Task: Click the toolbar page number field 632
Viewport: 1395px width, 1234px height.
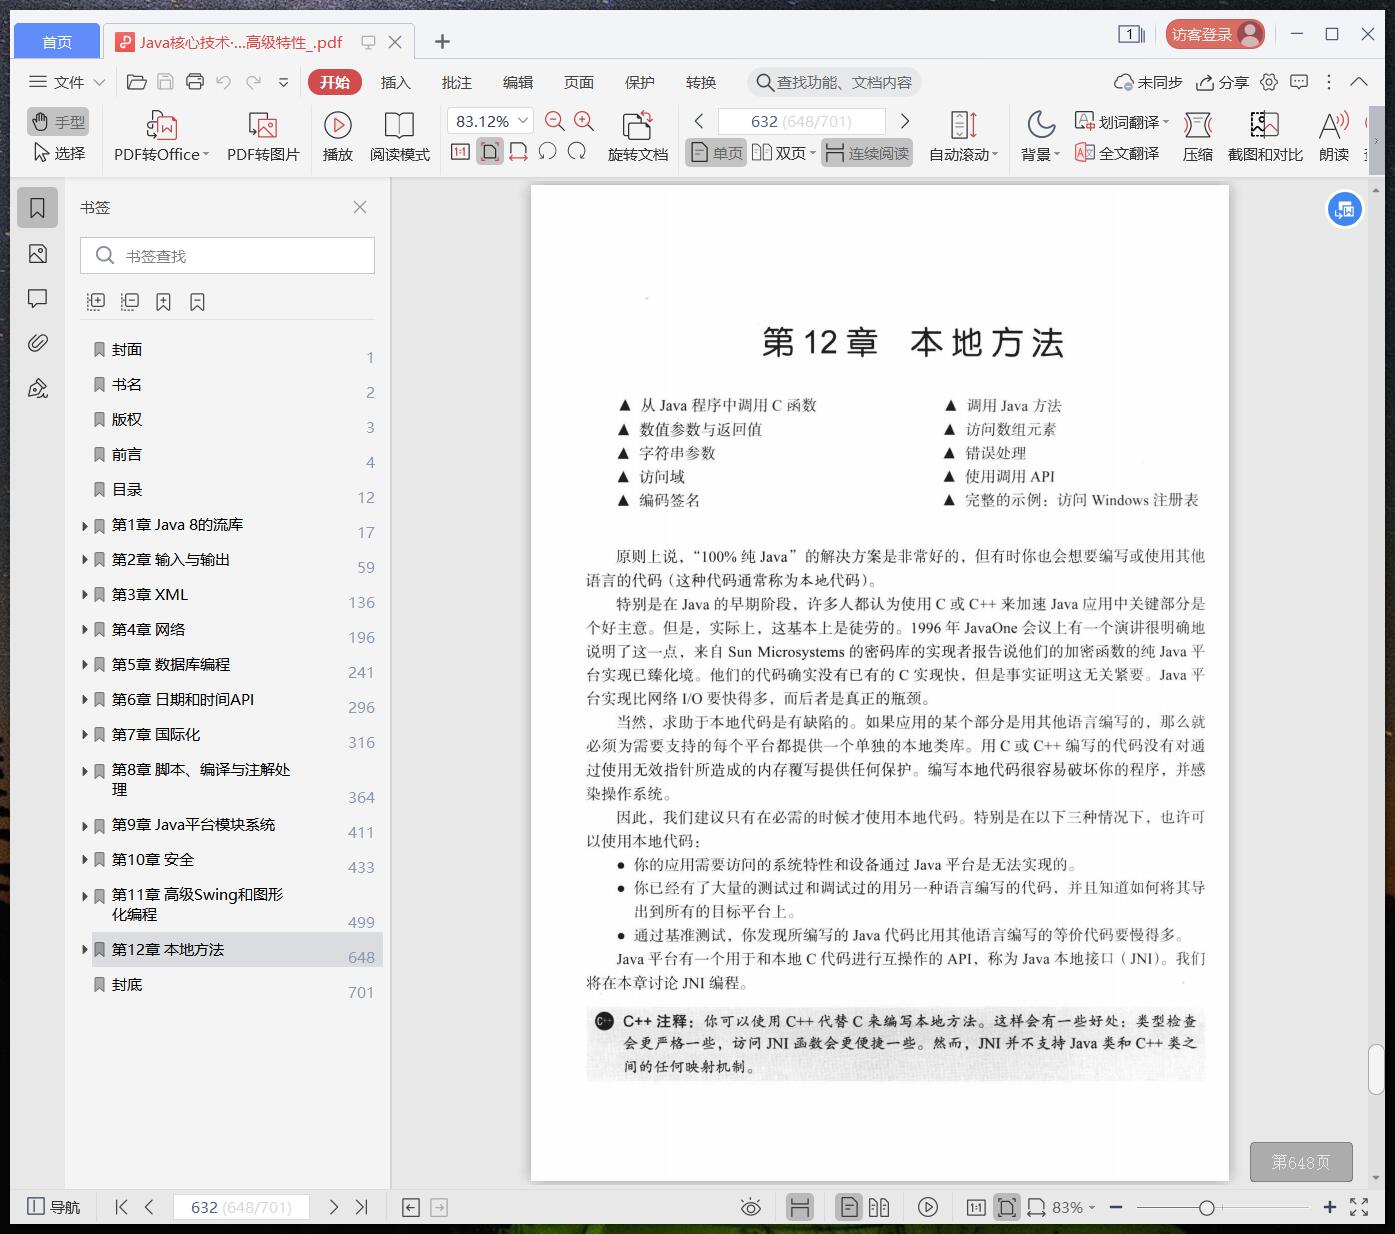Action: pyautogui.click(x=801, y=121)
